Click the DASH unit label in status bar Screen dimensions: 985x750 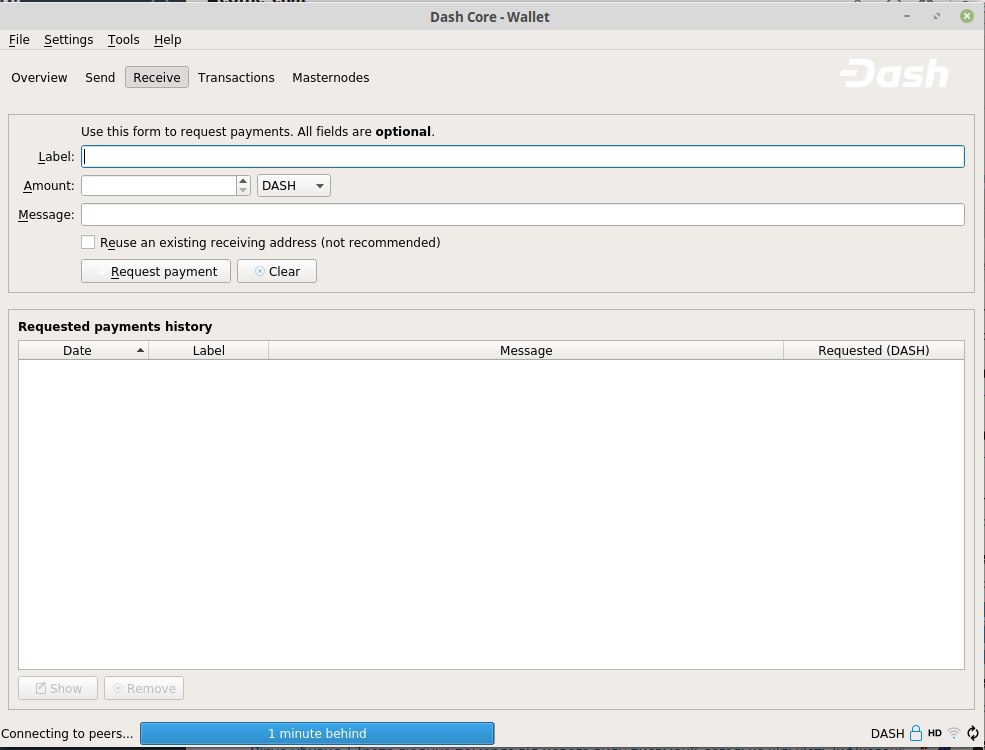[887, 733]
